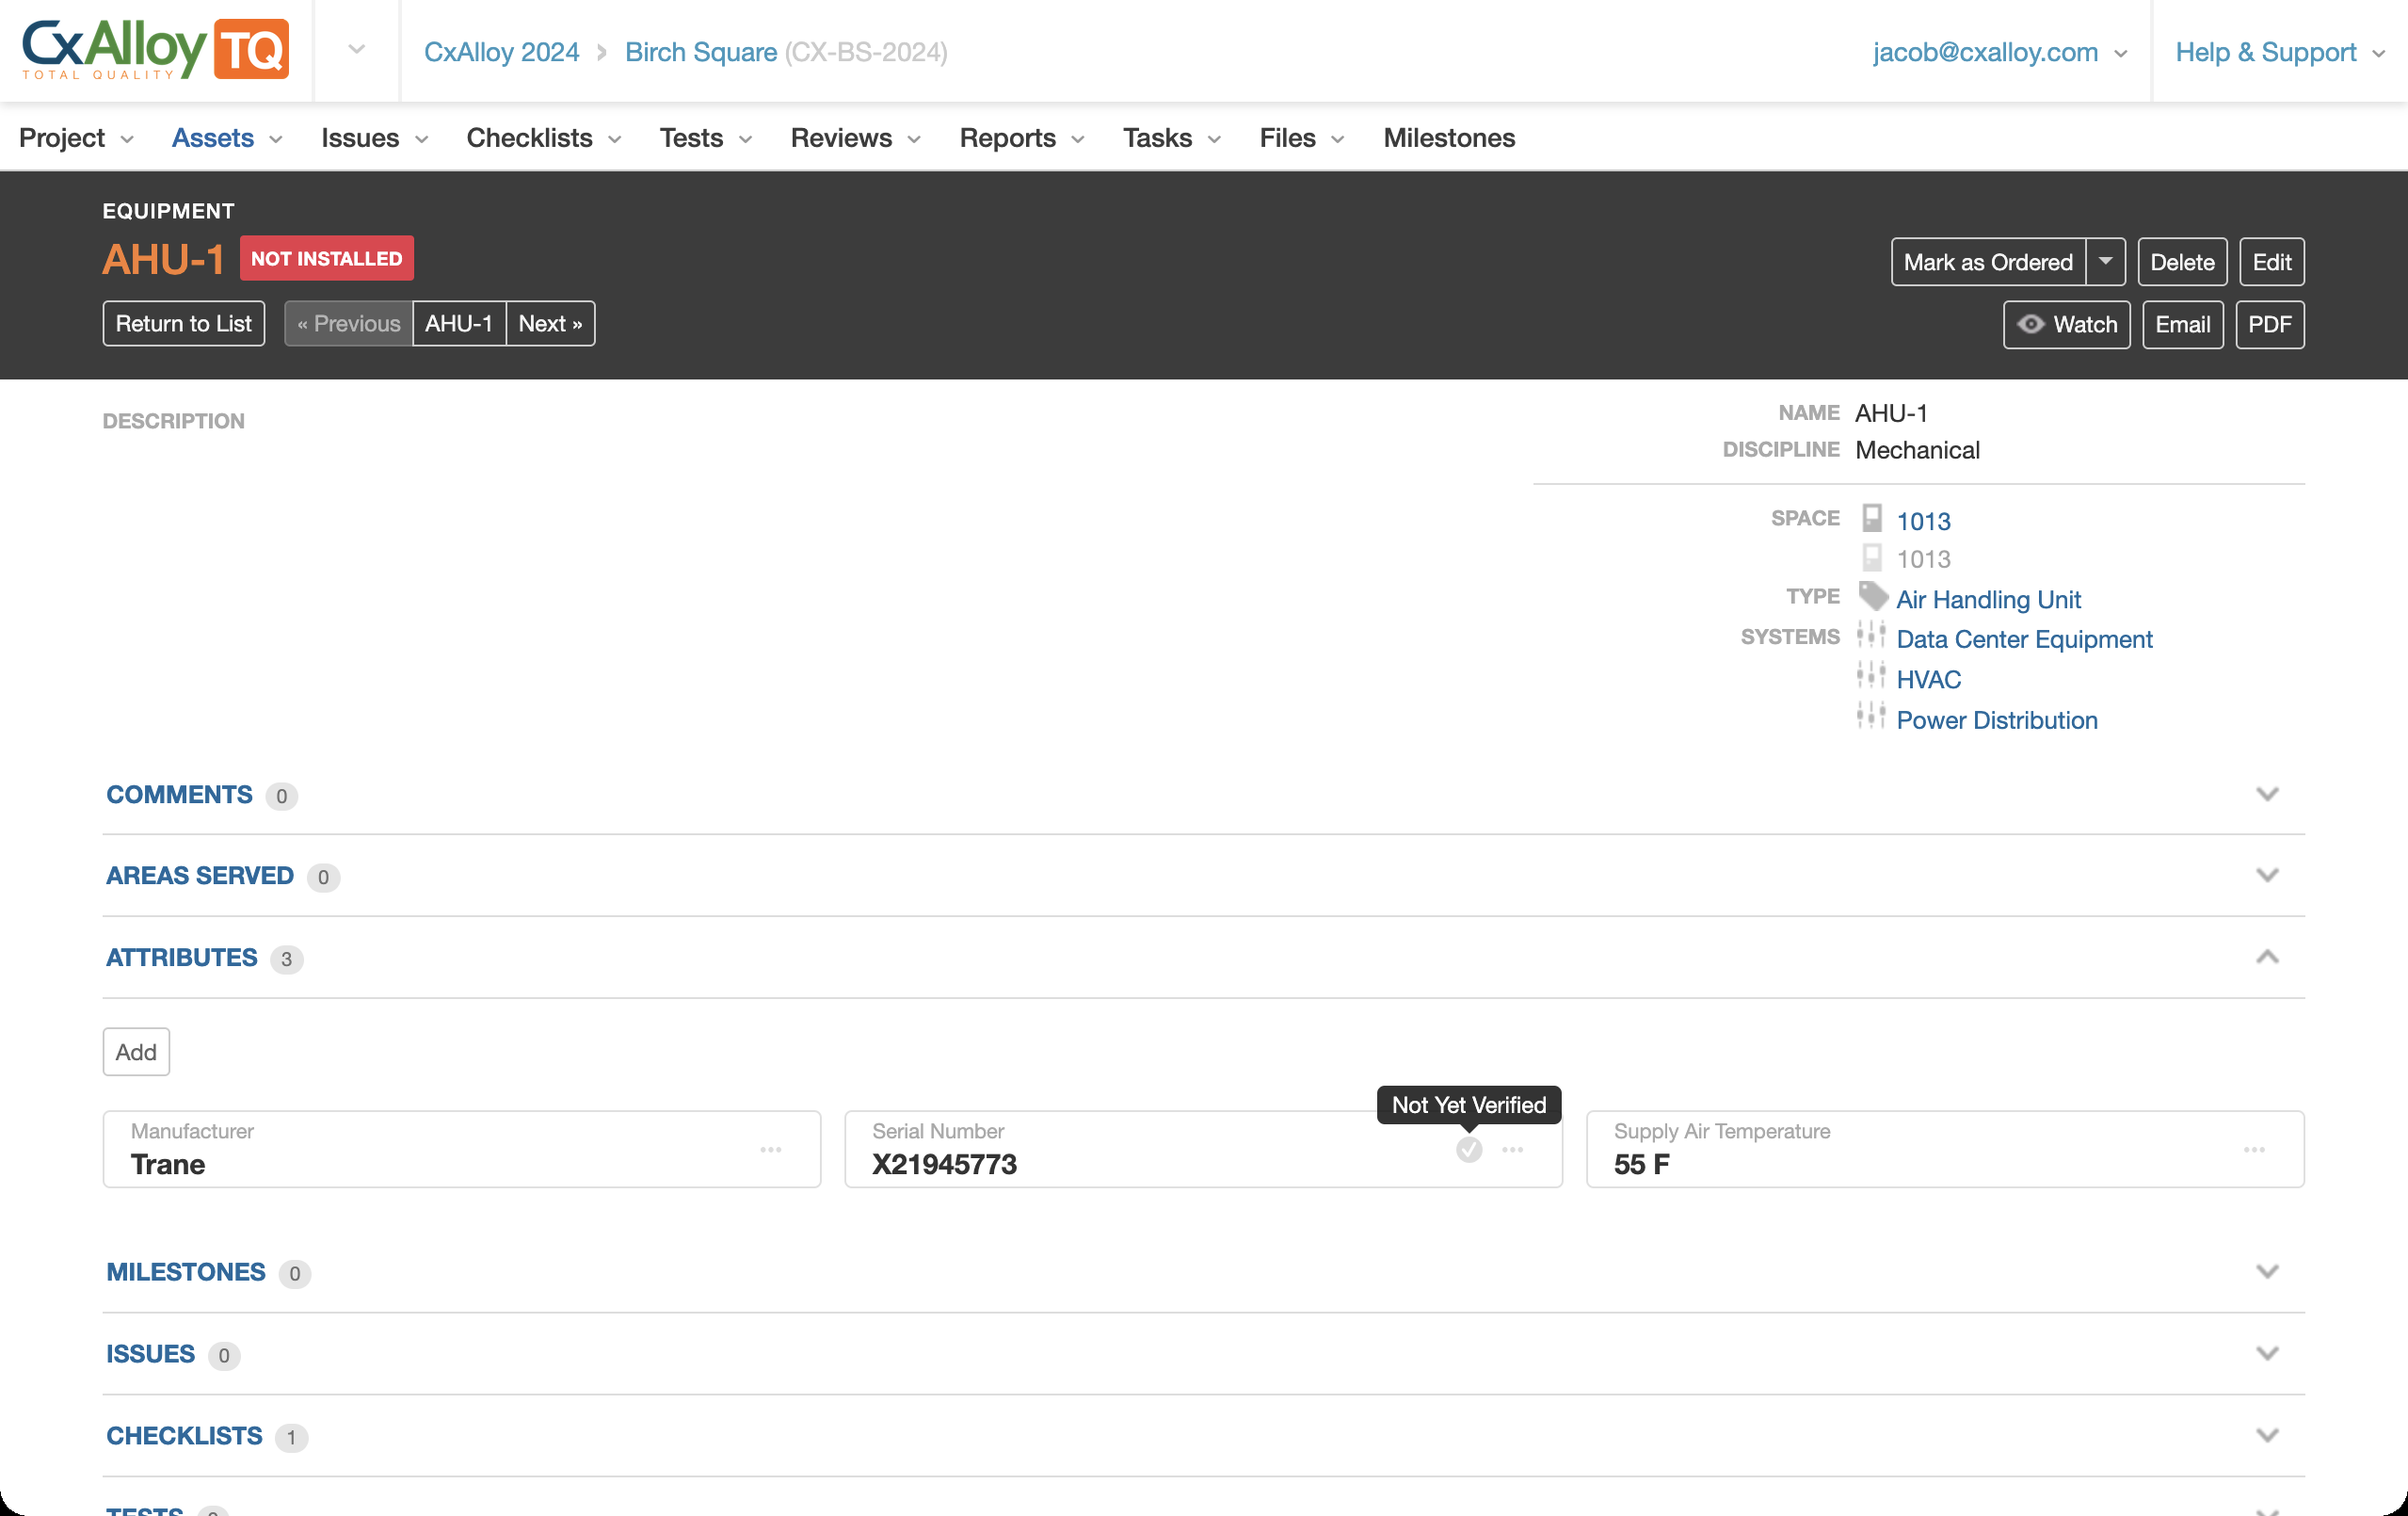
Task: Click Mark as Ordered button
Action: click(x=1988, y=261)
